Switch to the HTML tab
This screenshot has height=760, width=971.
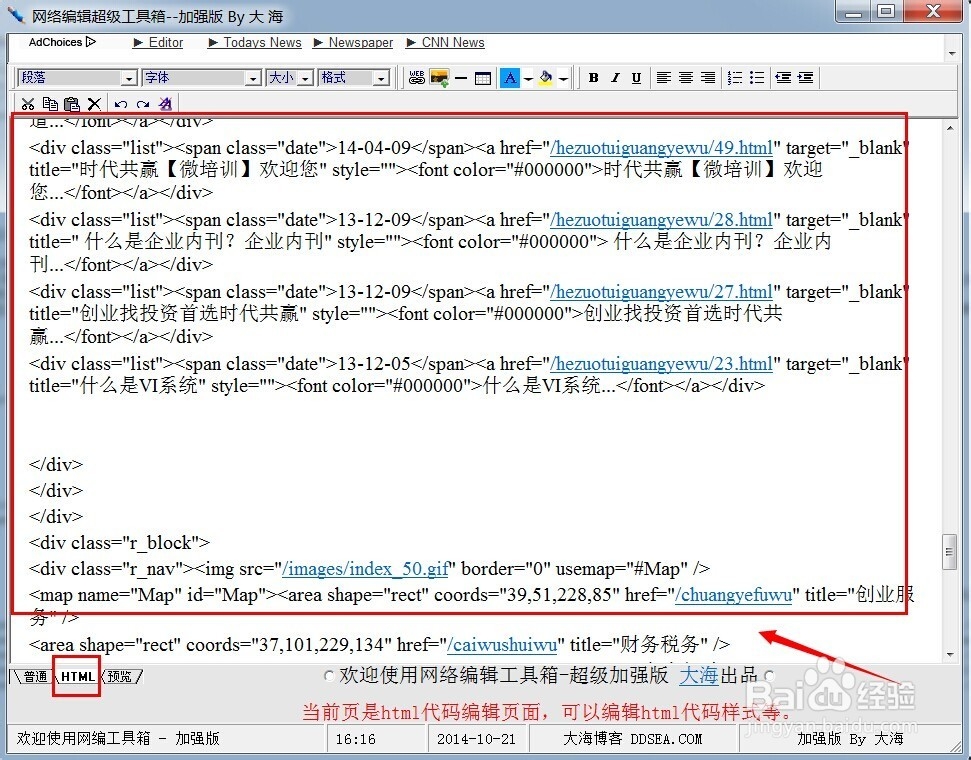[x=77, y=676]
